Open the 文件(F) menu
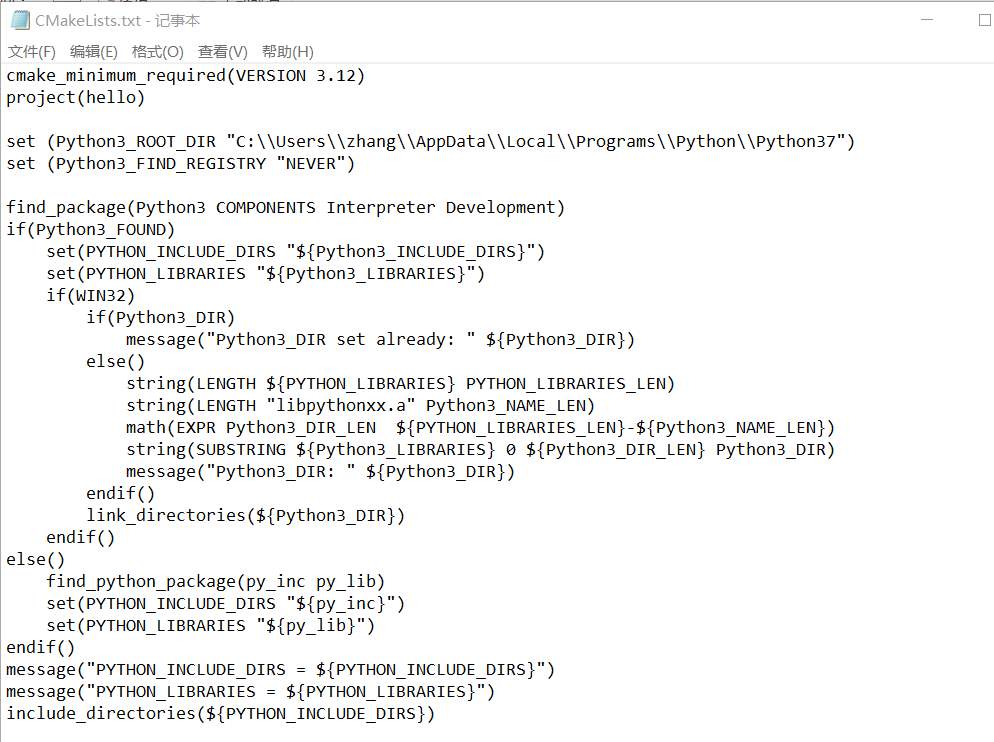This screenshot has width=994, height=742. coord(32,52)
